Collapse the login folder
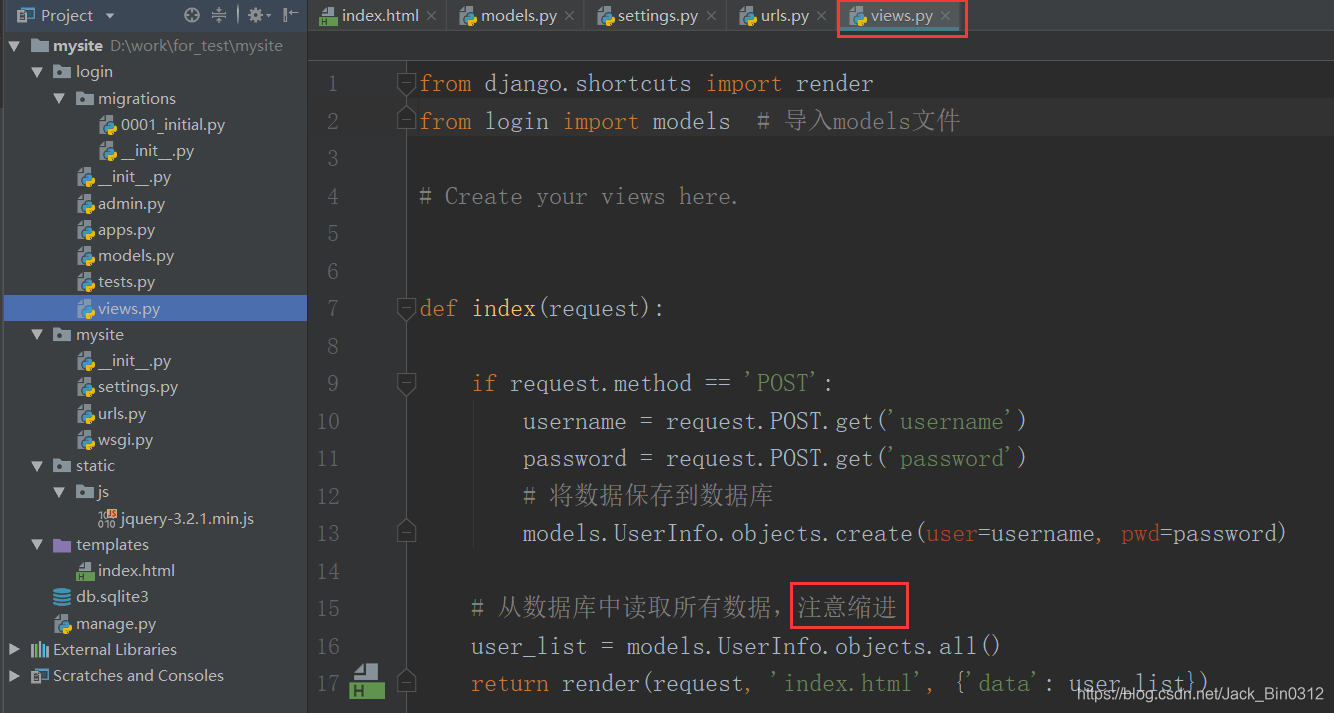Viewport: 1334px width, 713px height. pyautogui.click(x=37, y=72)
